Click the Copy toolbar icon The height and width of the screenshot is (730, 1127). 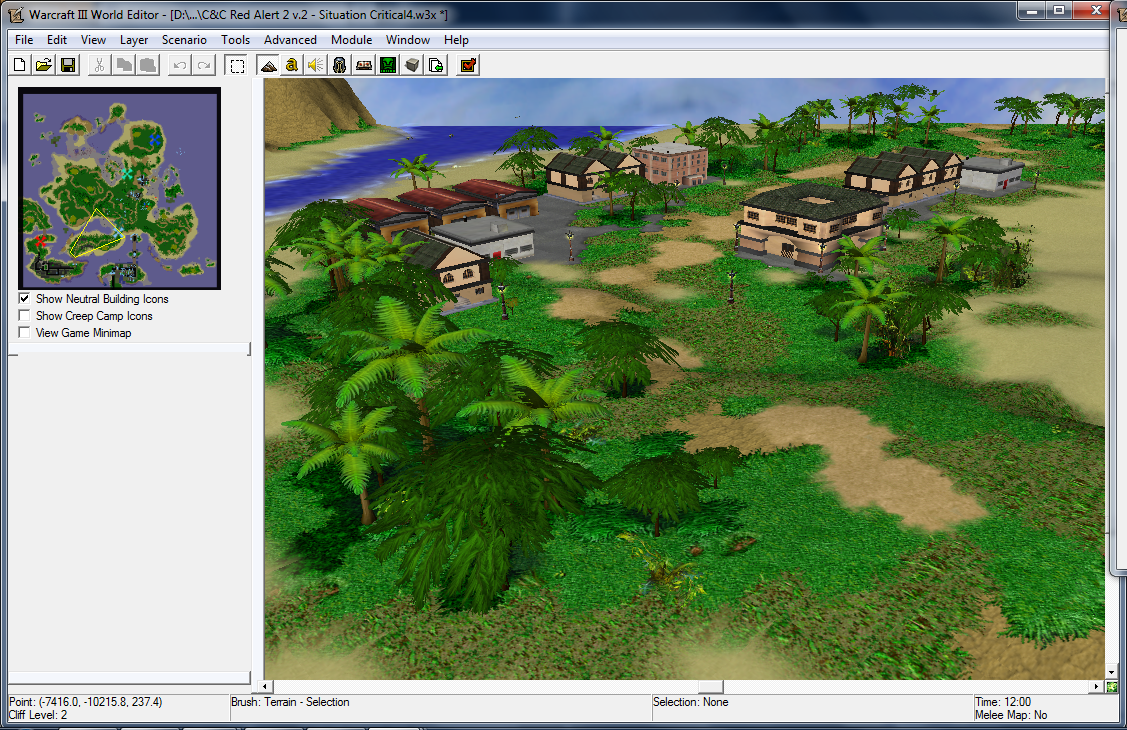(124, 65)
